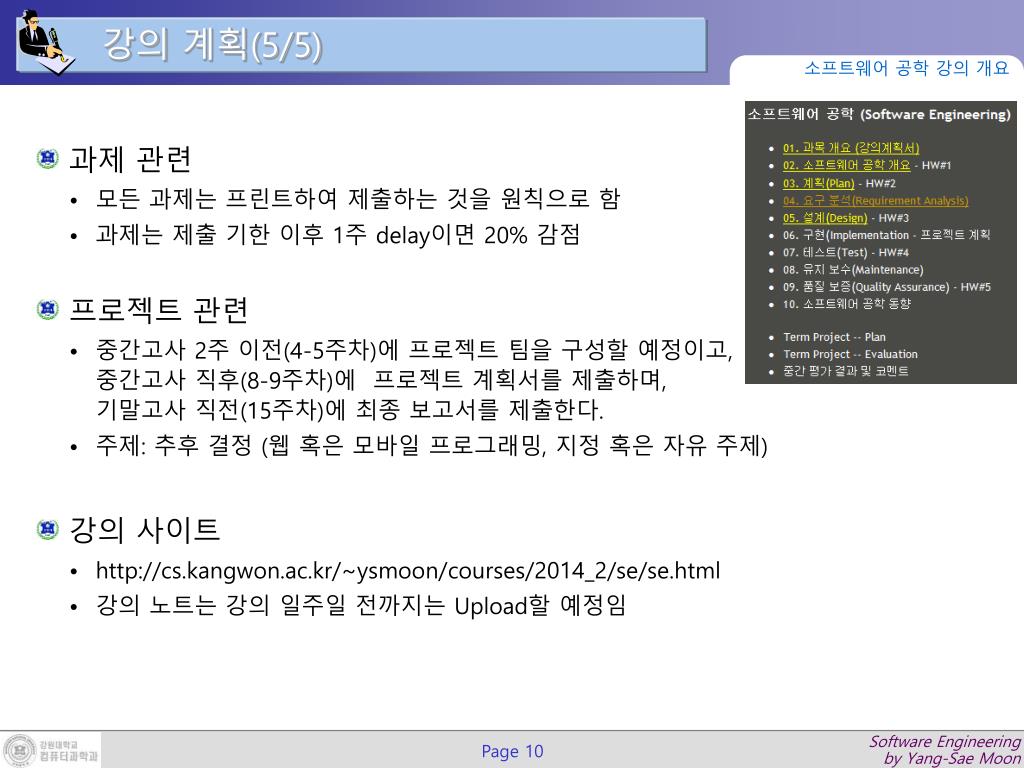Open the 05. 설계(Design) link
The width and height of the screenshot is (1024, 768).
pyautogui.click(x=825, y=217)
